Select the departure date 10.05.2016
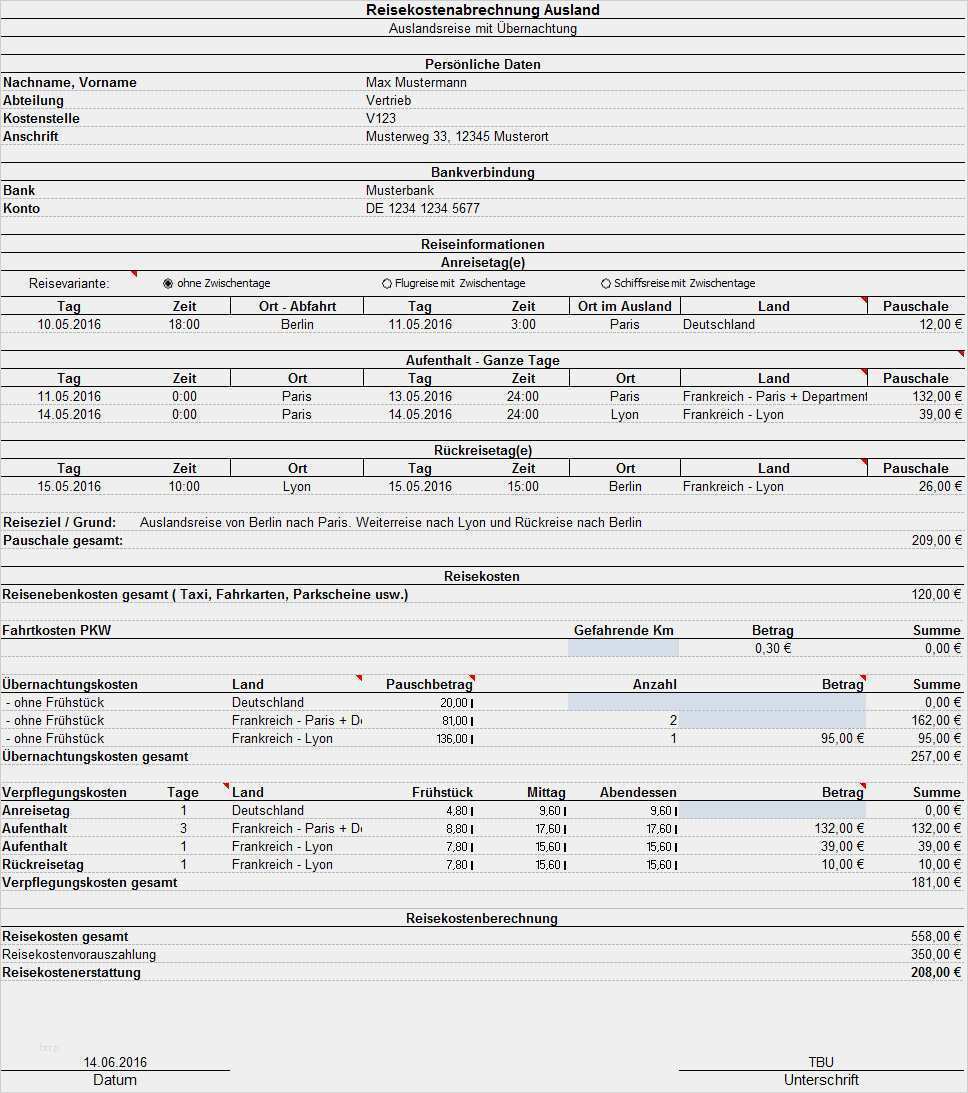Image resolution: width=968 pixels, height=1093 pixels. pos(69,324)
